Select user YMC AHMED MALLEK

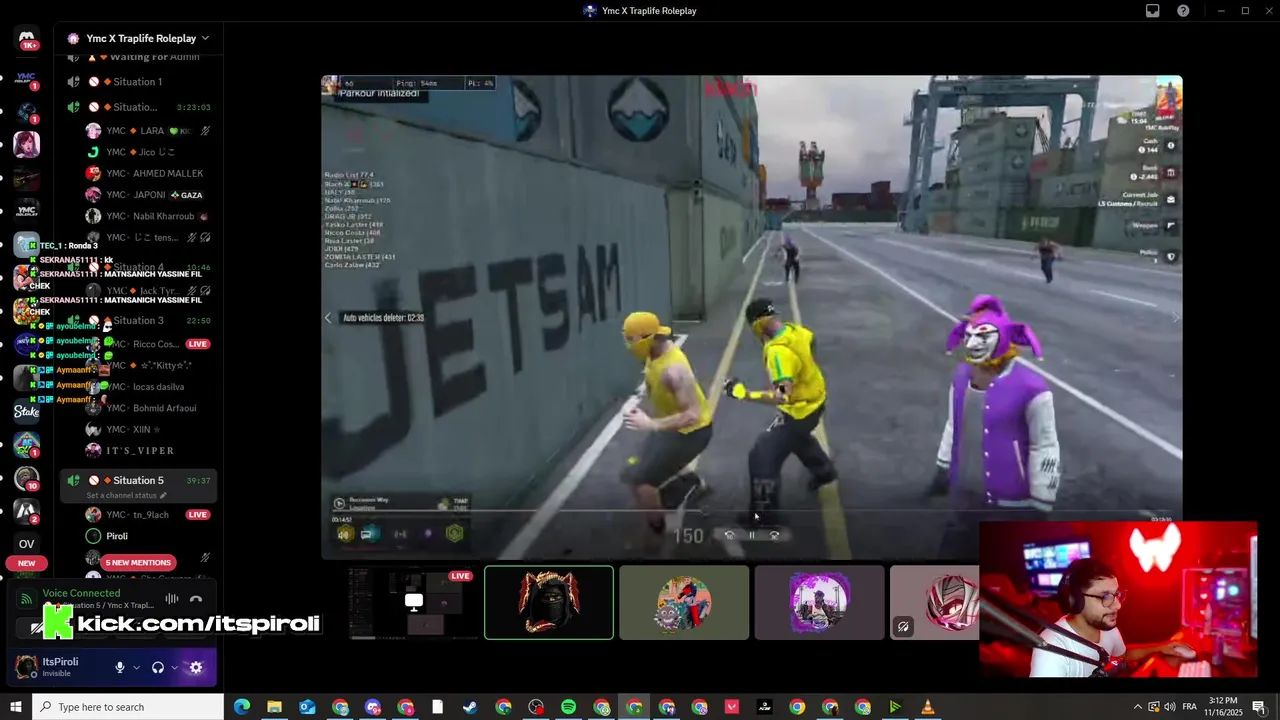(x=148, y=173)
